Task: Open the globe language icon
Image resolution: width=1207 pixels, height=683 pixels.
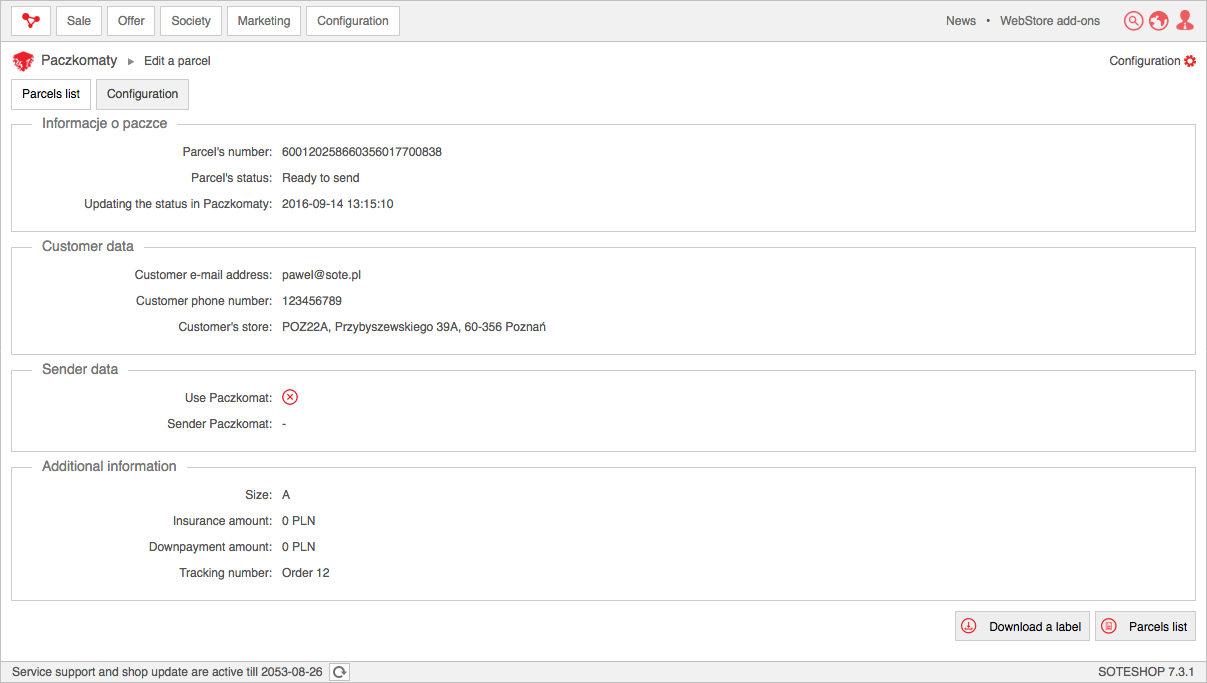Action: [x=1159, y=21]
